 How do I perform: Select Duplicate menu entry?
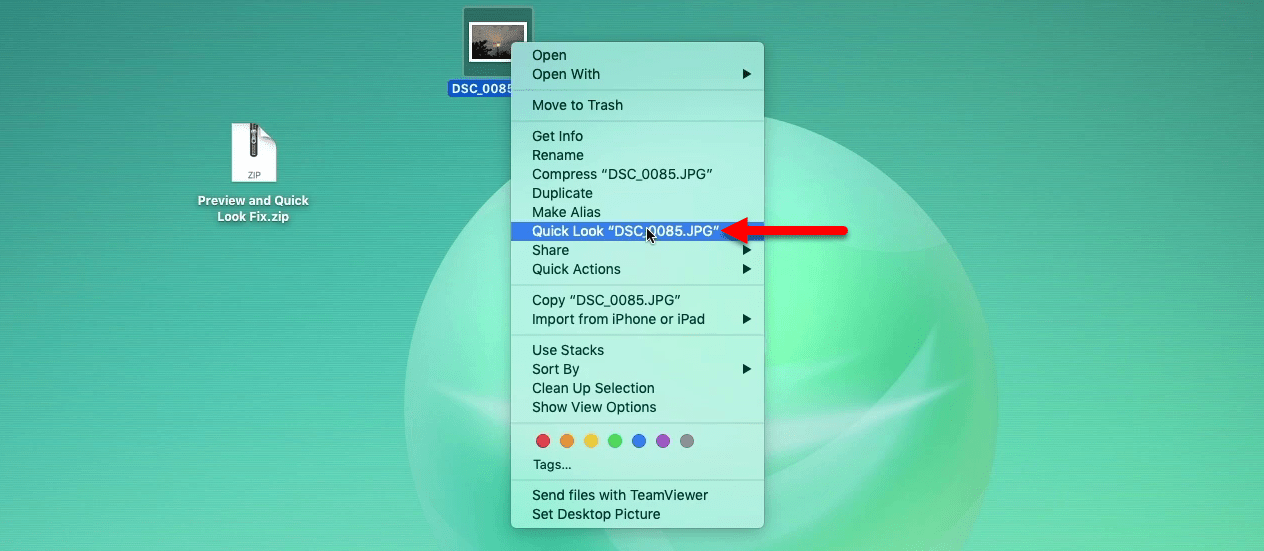point(637,193)
